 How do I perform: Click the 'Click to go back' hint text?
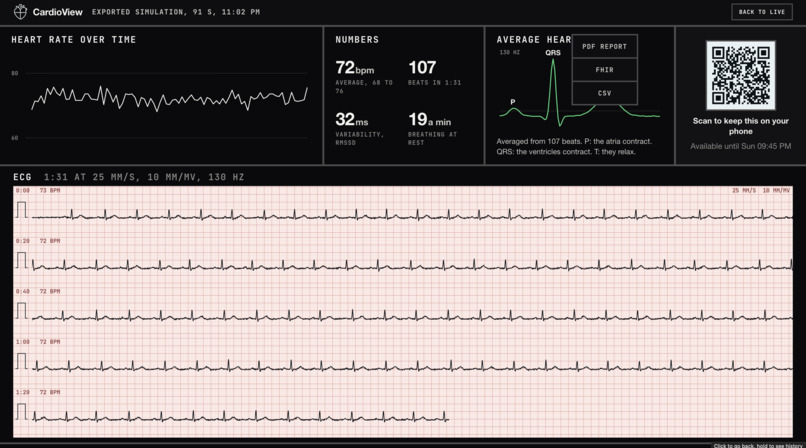[x=758, y=445]
